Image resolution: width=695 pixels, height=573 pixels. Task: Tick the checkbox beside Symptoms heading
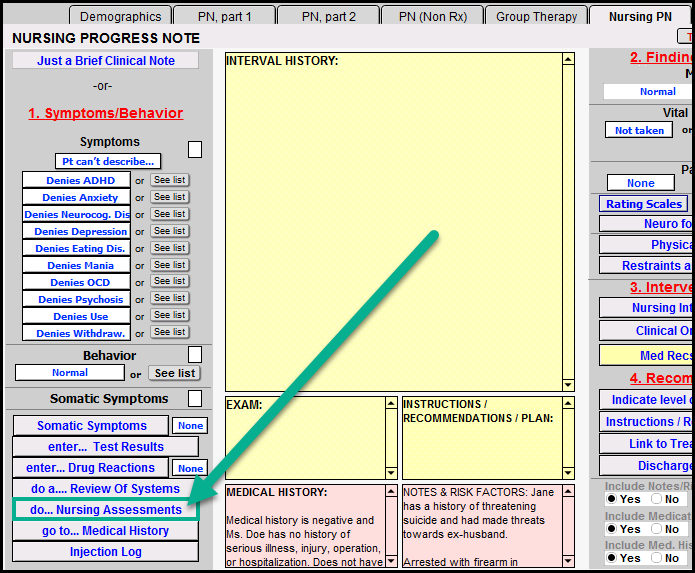click(x=195, y=149)
